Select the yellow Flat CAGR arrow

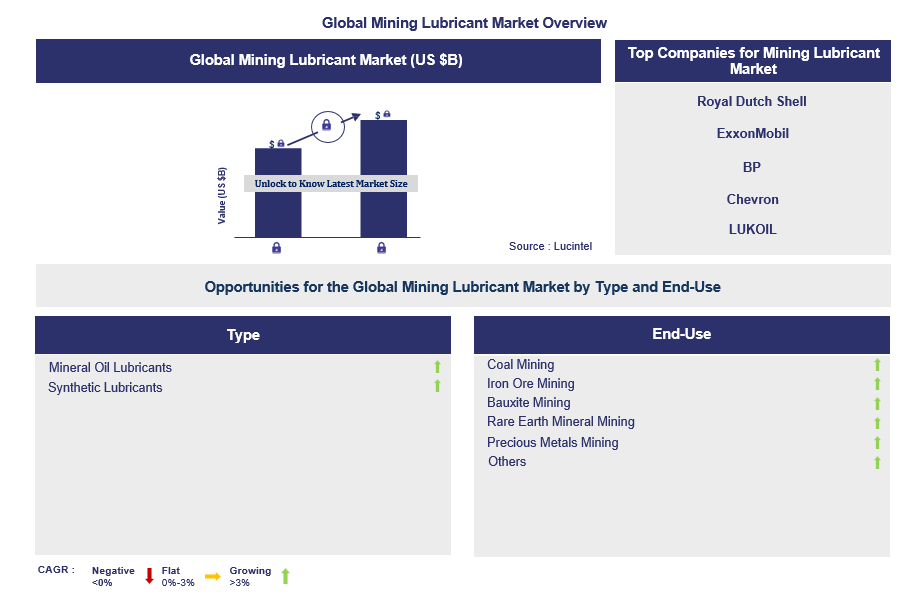[213, 575]
